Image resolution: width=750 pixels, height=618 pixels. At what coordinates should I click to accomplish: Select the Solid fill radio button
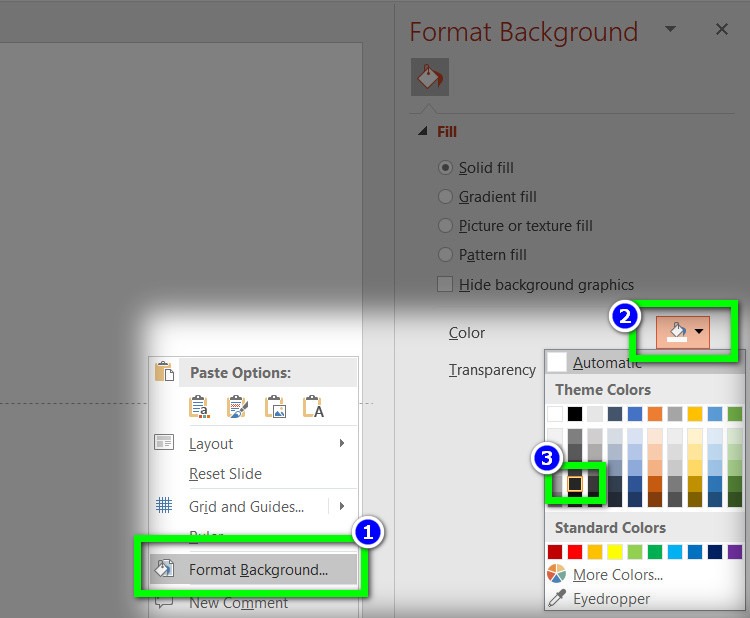446,168
